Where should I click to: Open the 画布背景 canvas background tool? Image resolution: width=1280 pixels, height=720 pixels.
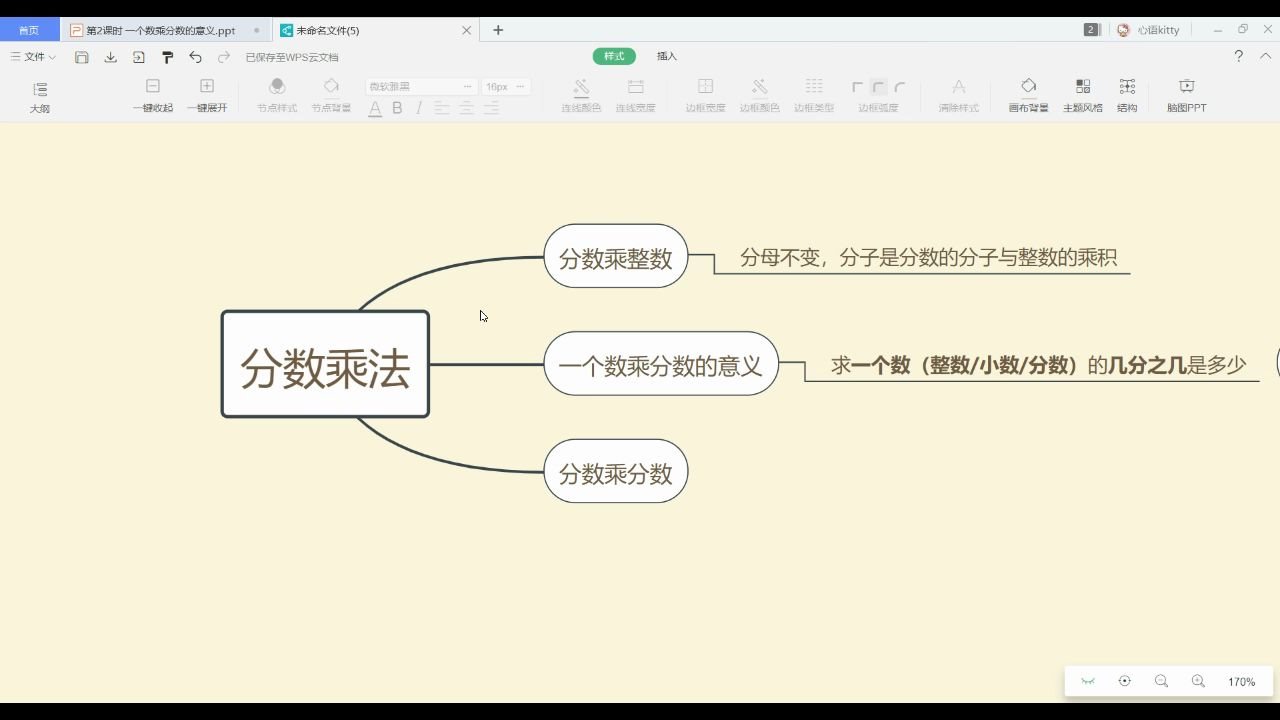1029,96
